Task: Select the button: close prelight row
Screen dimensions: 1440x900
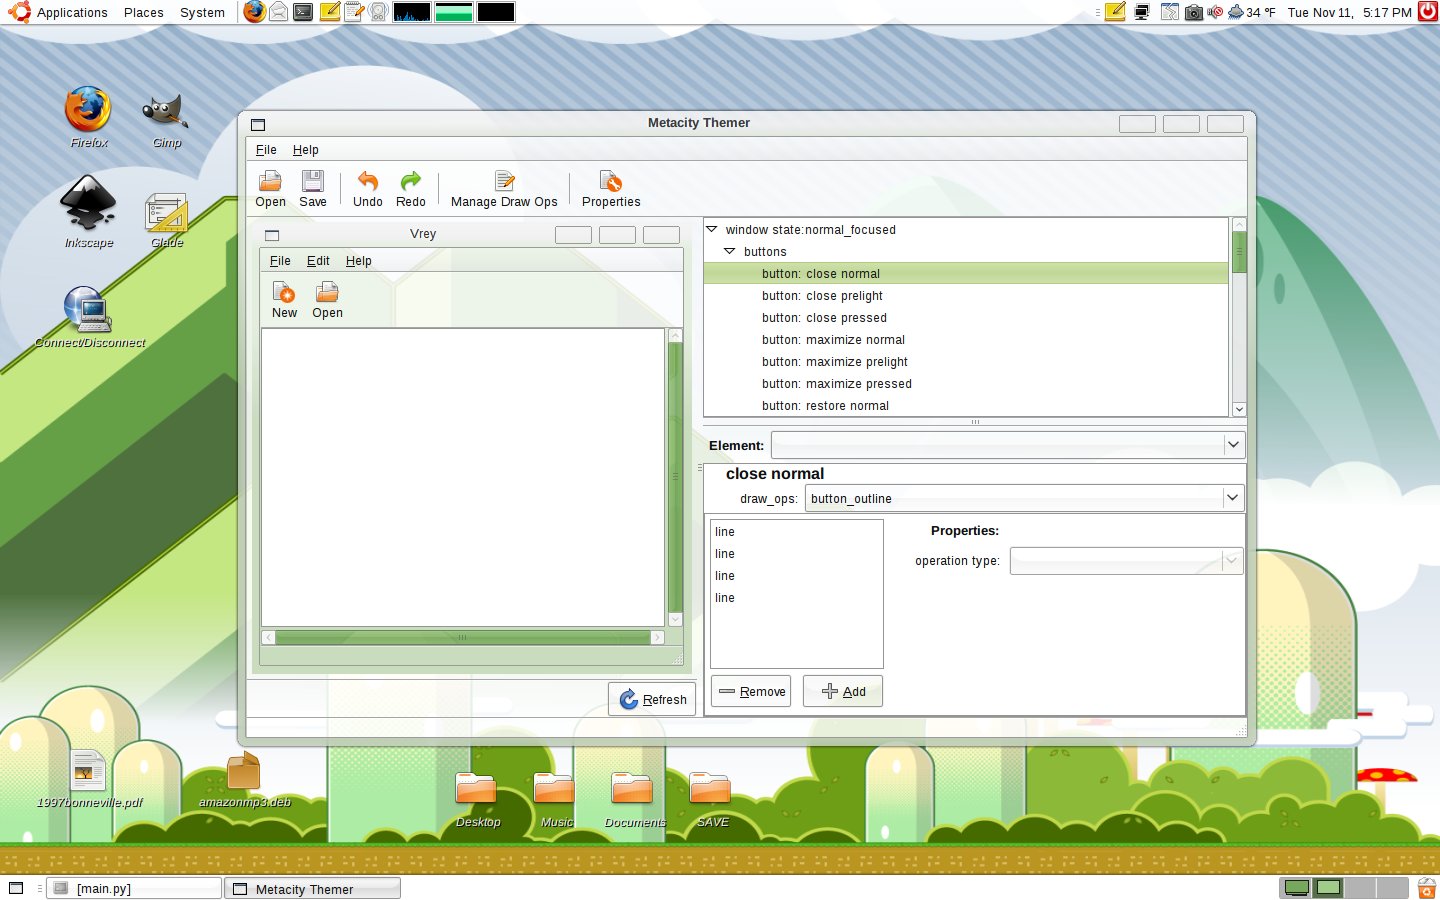Action: pyautogui.click(x=966, y=296)
